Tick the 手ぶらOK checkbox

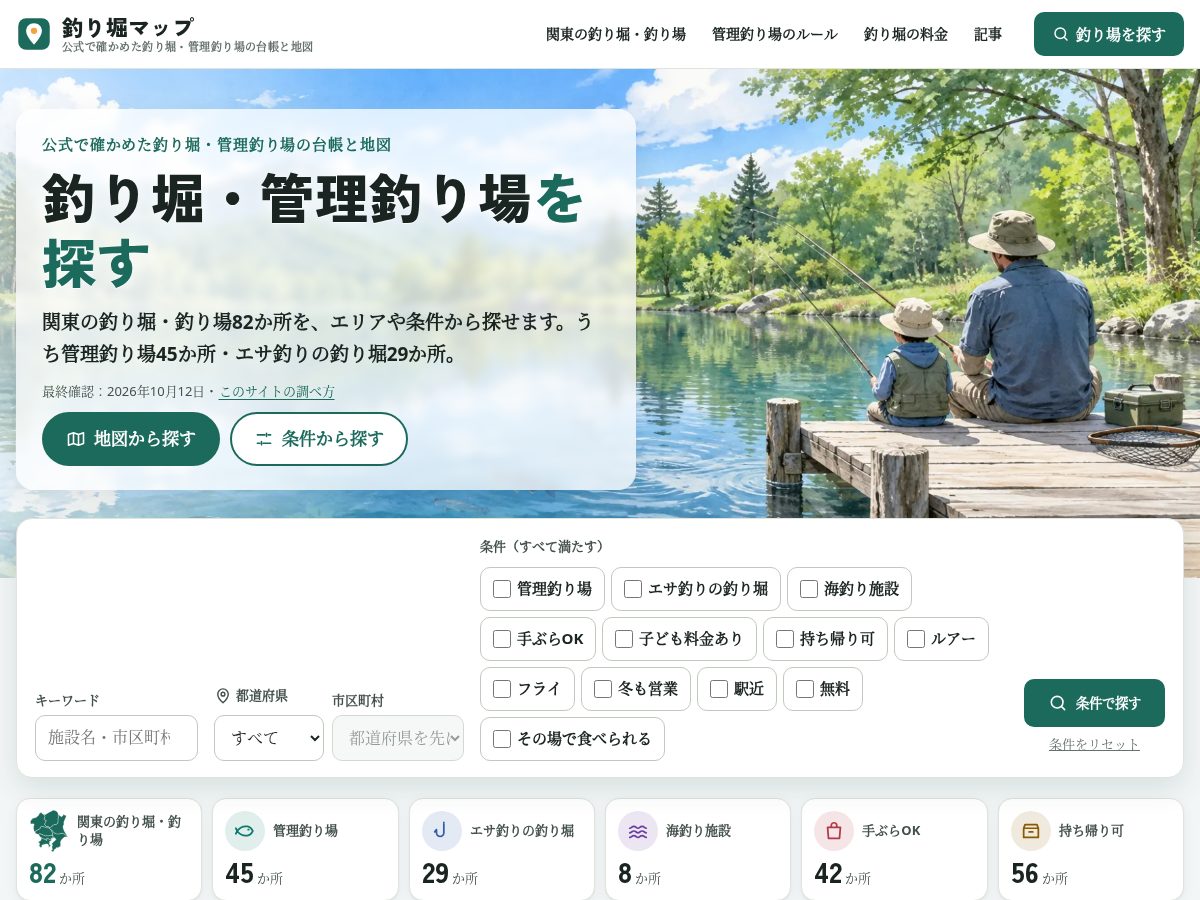point(502,639)
